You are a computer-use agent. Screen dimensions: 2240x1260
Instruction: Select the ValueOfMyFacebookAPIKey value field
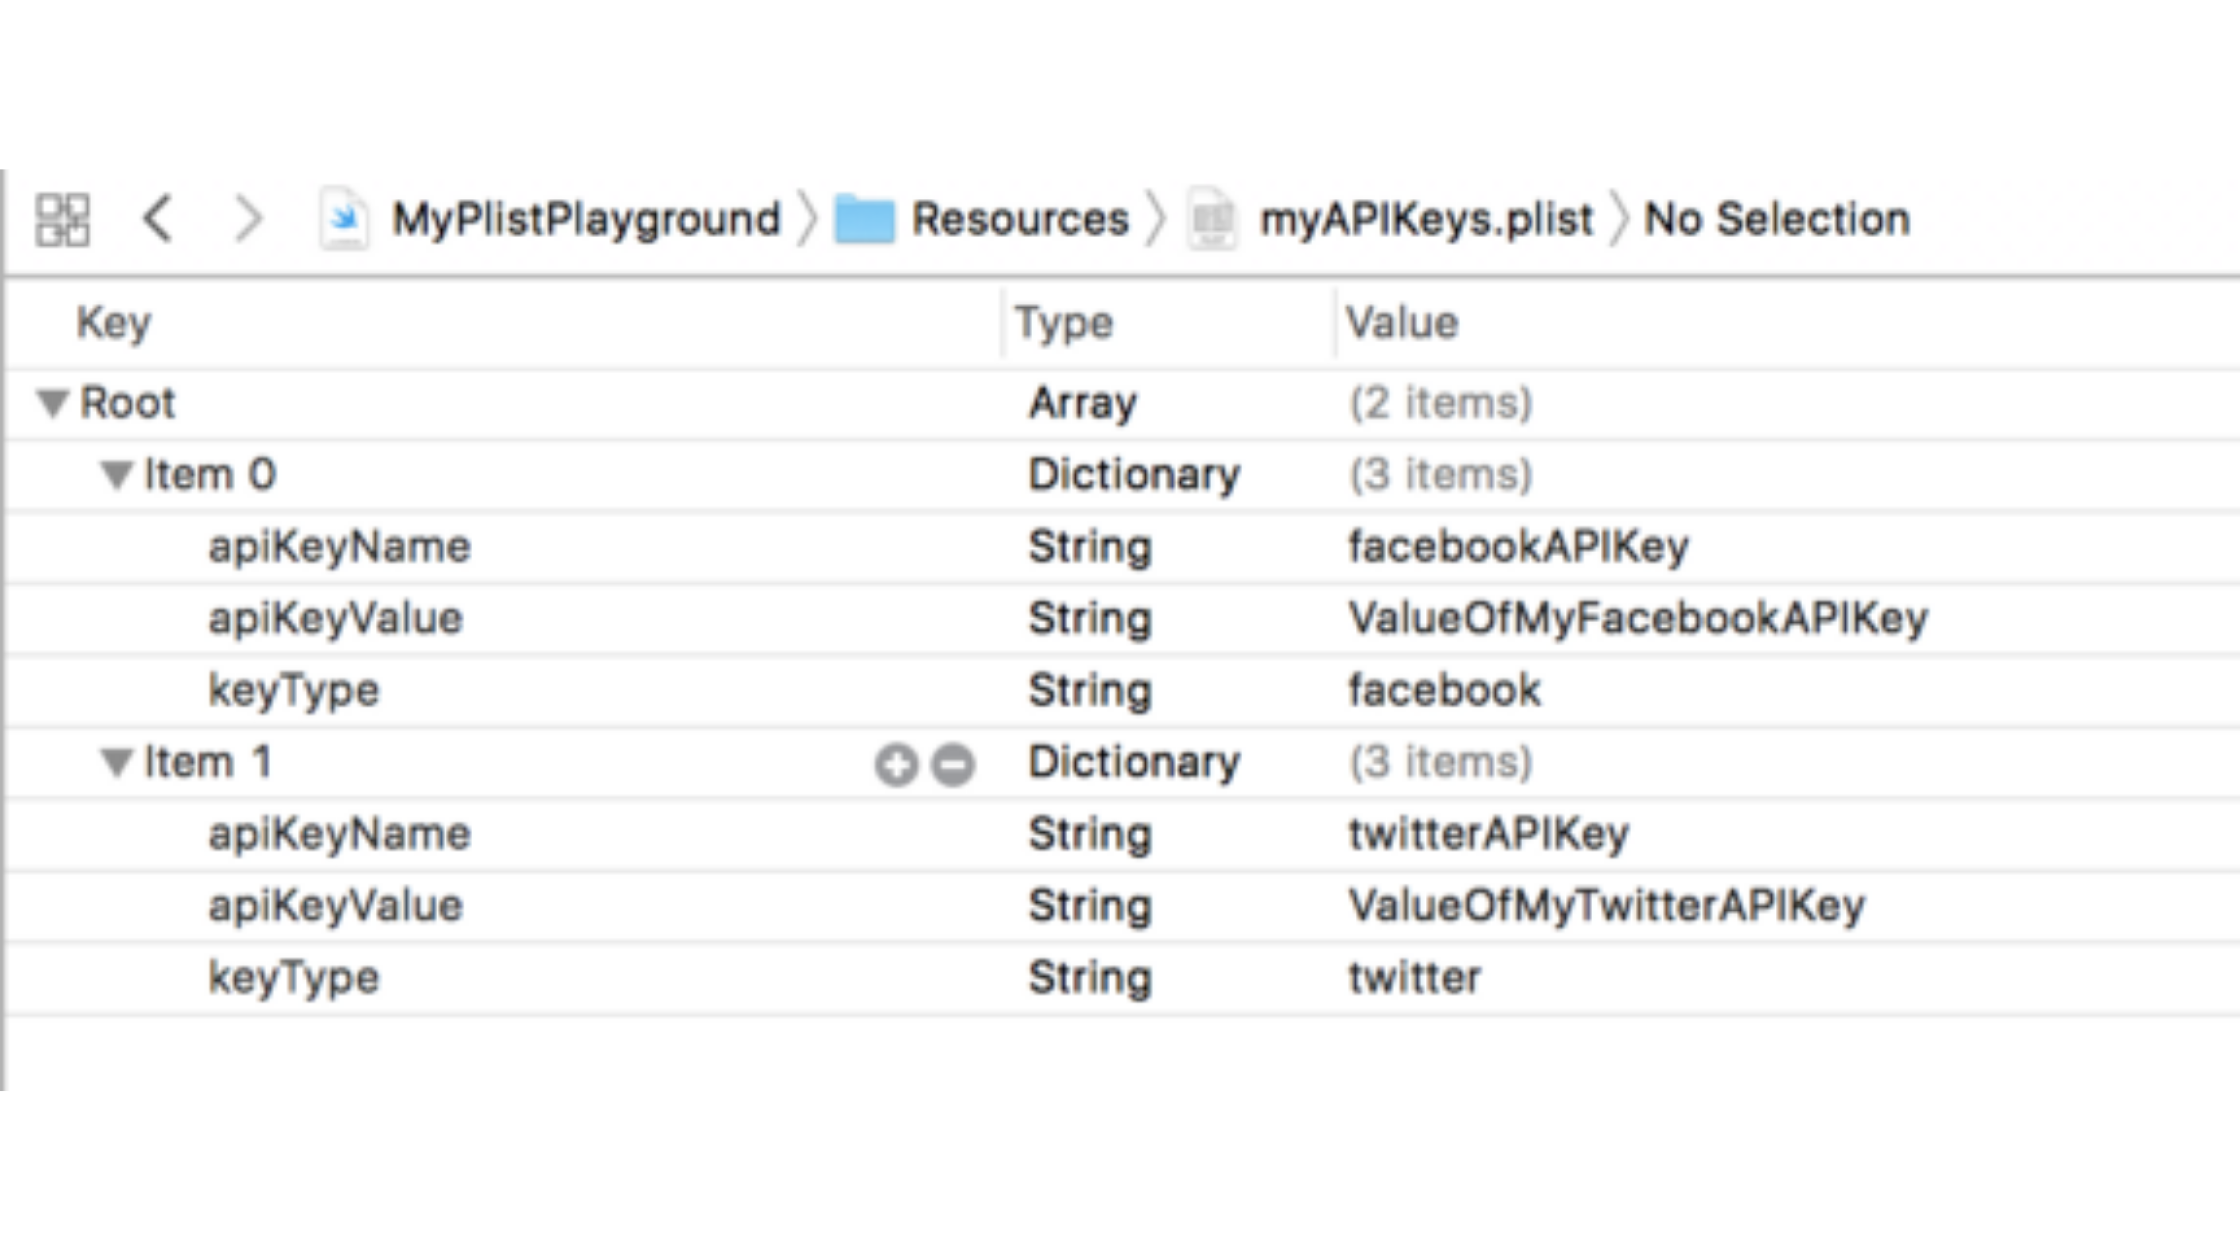[x=1637, y=618]
